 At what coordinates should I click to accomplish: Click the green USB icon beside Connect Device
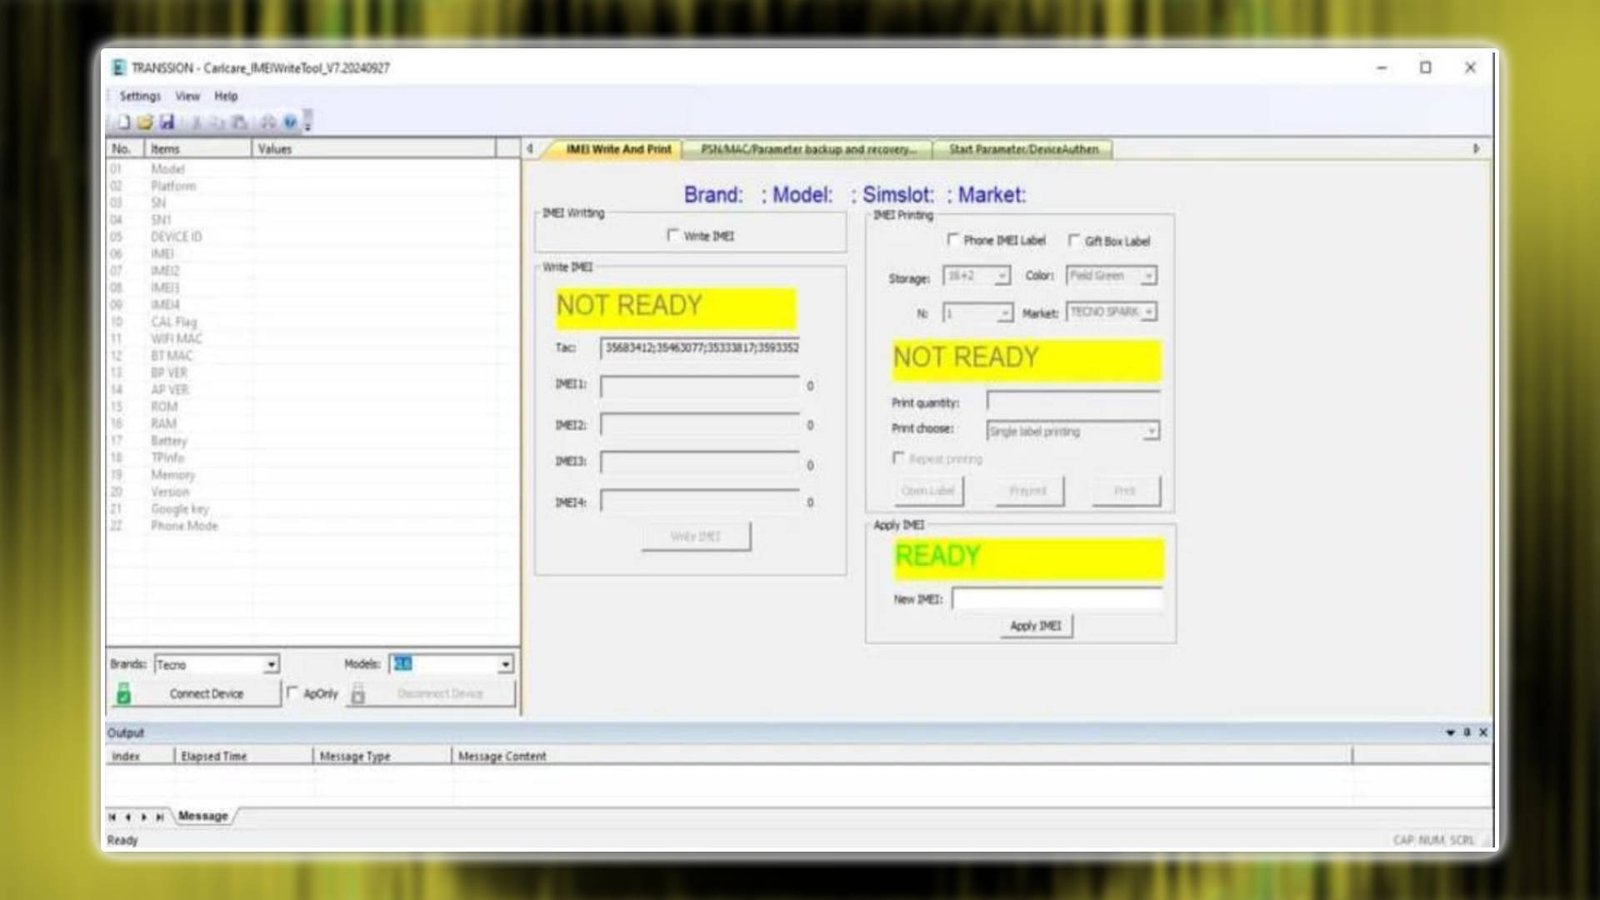tap(122, 692)
